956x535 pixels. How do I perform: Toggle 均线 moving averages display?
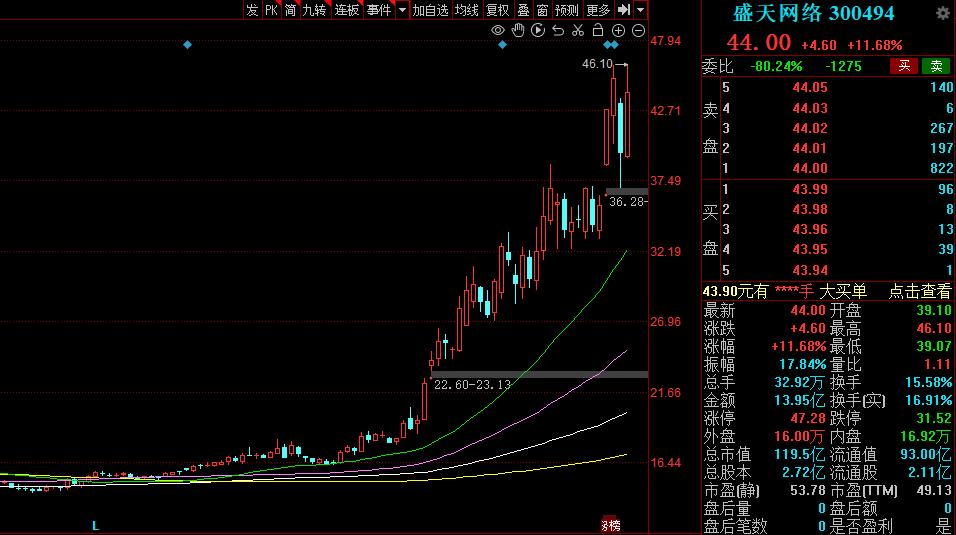(x=467, y=10)
